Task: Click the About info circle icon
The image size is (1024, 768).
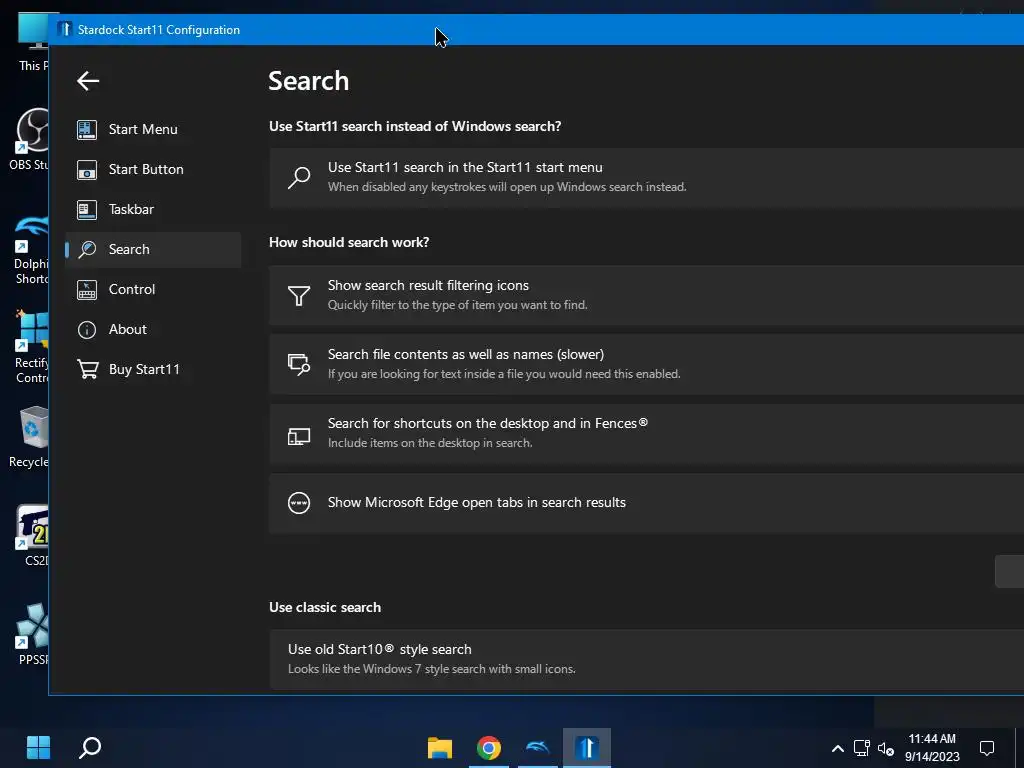Action: (87, 330)
